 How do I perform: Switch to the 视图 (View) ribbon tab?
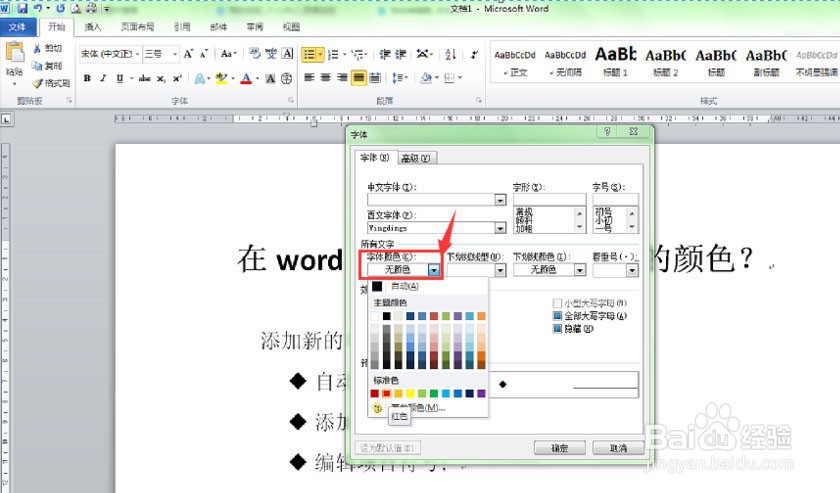pyautogui.click(x=291, y=27)
